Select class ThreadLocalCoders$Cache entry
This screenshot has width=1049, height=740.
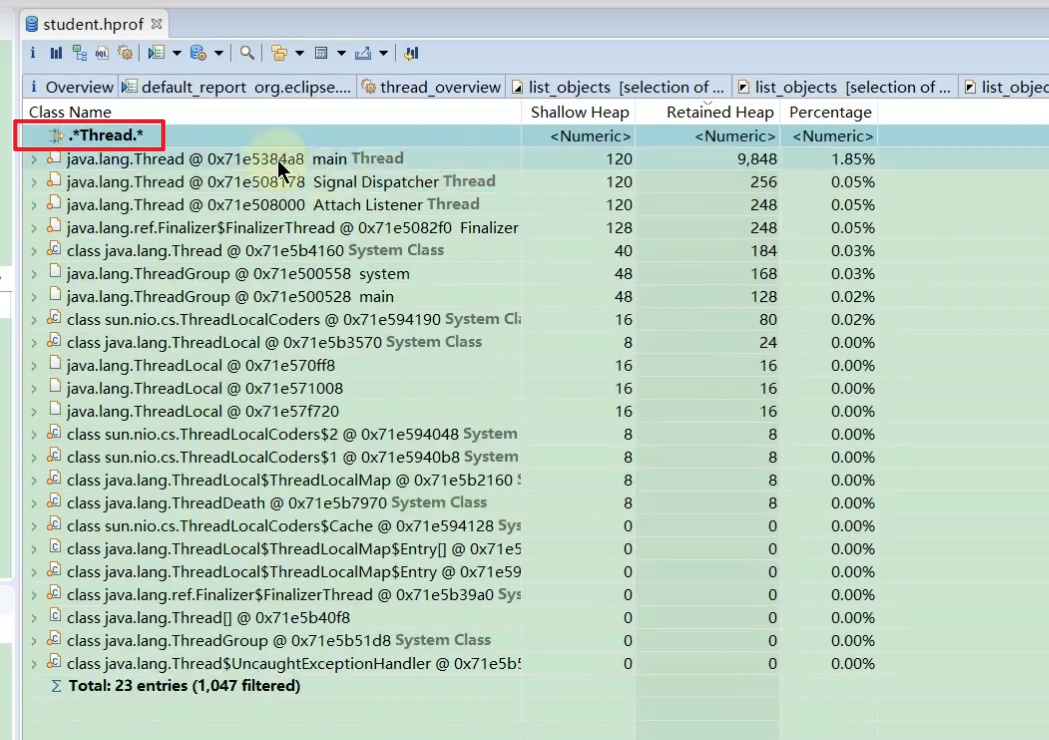(x=293, y=526)
